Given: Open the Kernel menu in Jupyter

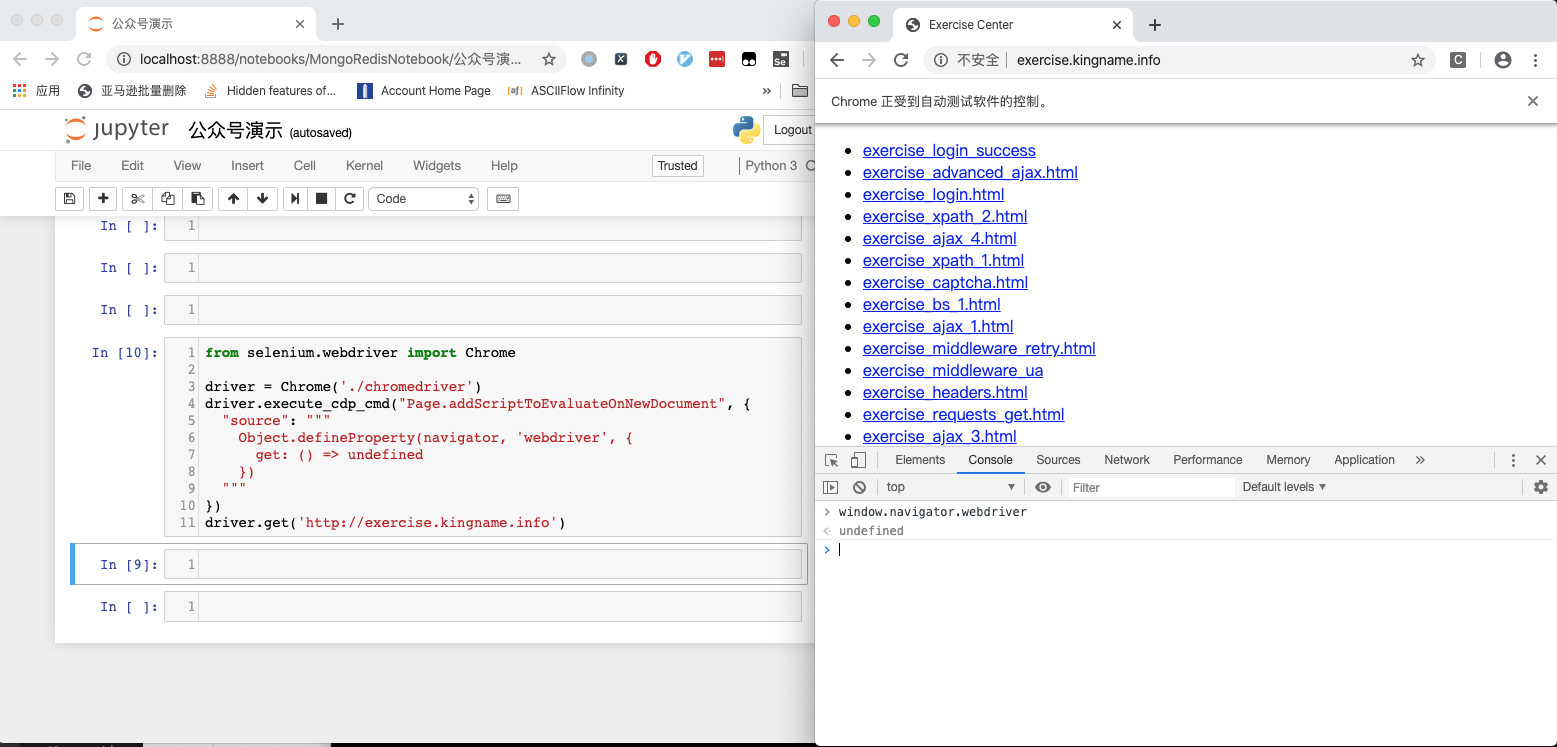Looking at the screenshot, I should pyautogui.click(x=365, y=166).
